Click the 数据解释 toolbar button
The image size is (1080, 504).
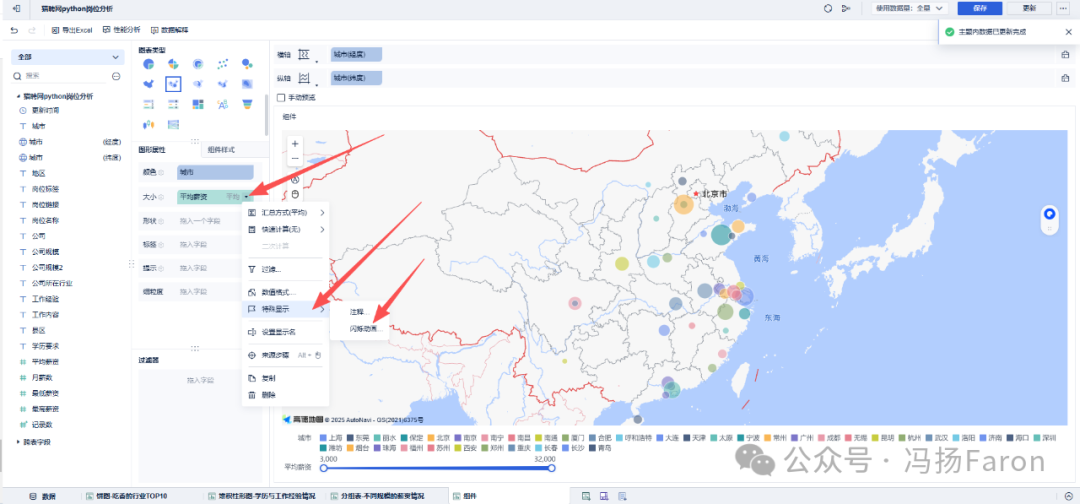[x=169, y=30]
